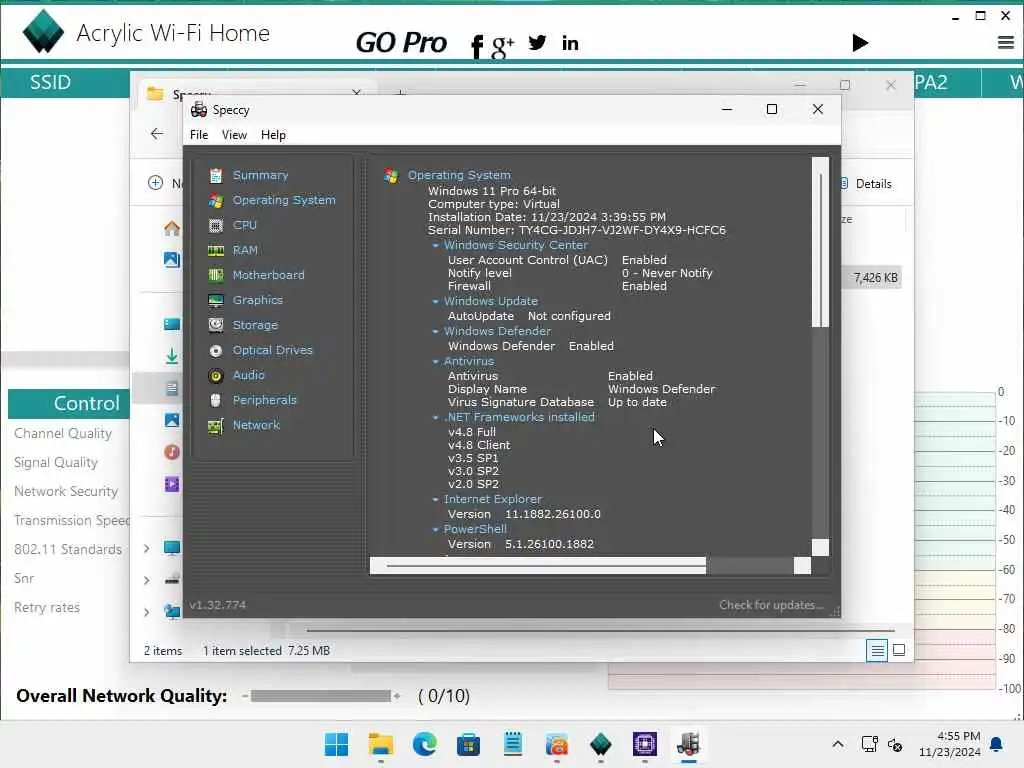
Task: Click the purple CPU app taskbar icon
Action: (x=645, y=744)
